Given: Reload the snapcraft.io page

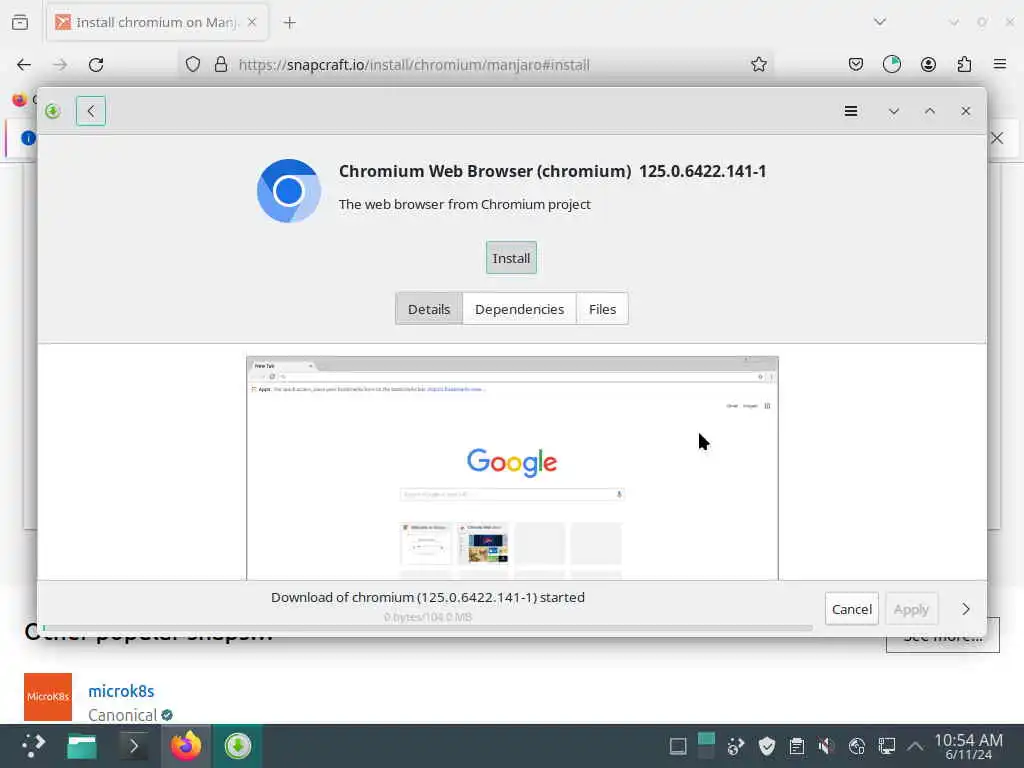Looking at the screenshot, I should click(96, 64).
